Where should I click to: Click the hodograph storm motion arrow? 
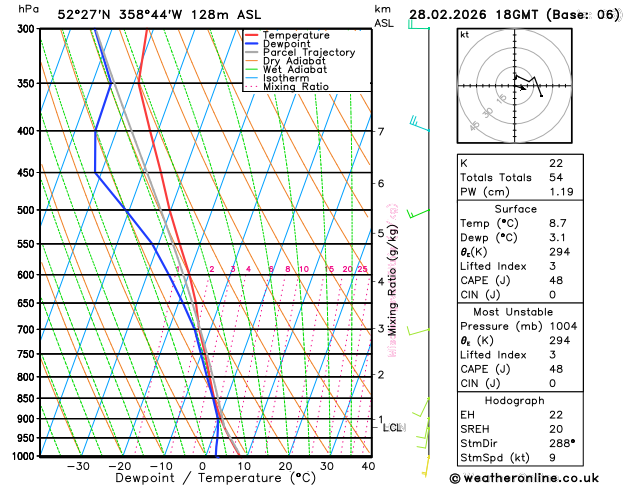coord(521,87)
